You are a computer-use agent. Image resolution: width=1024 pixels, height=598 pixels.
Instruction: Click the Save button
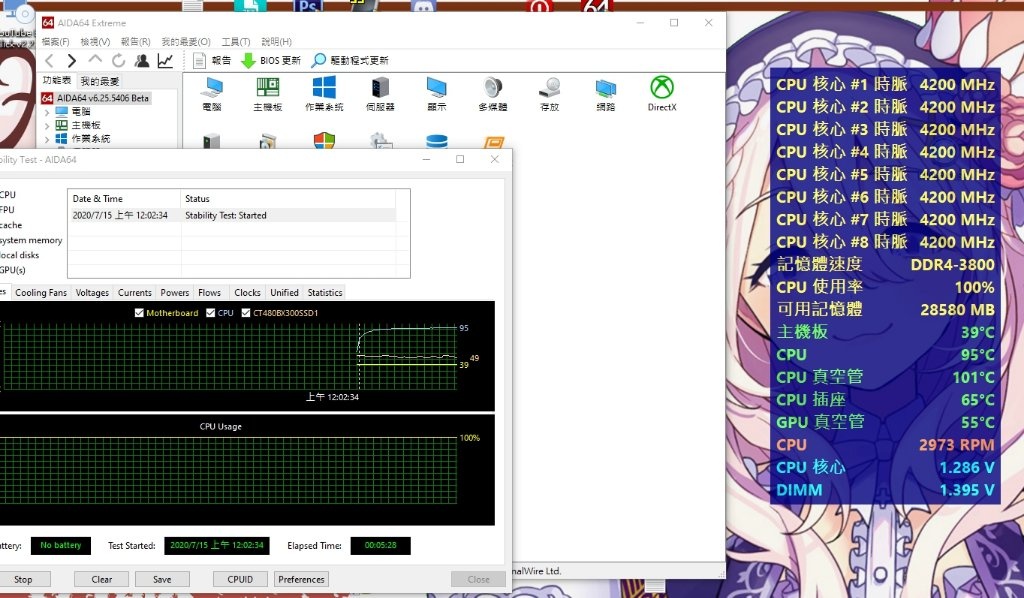(x=162, y=579)
